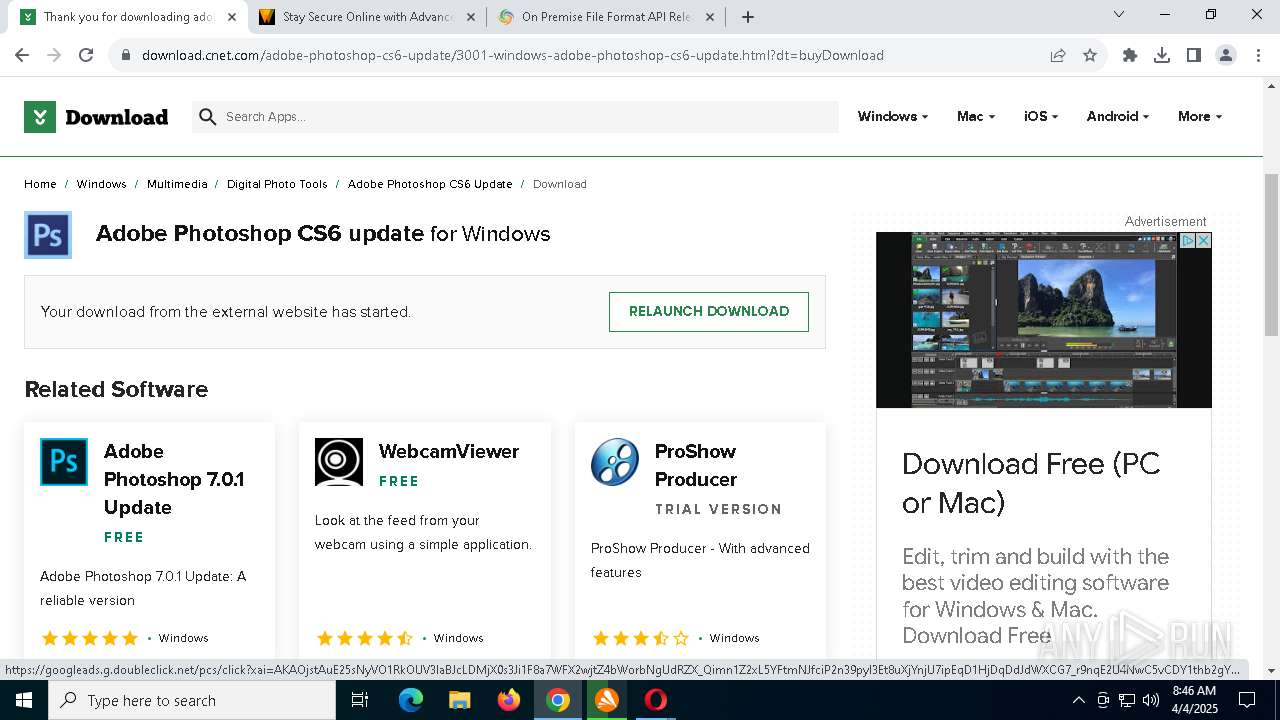This screenshot has width=1280, height=720.
Task: Open the AdChoices icon on the ad
Action: tap(1188, 240)
